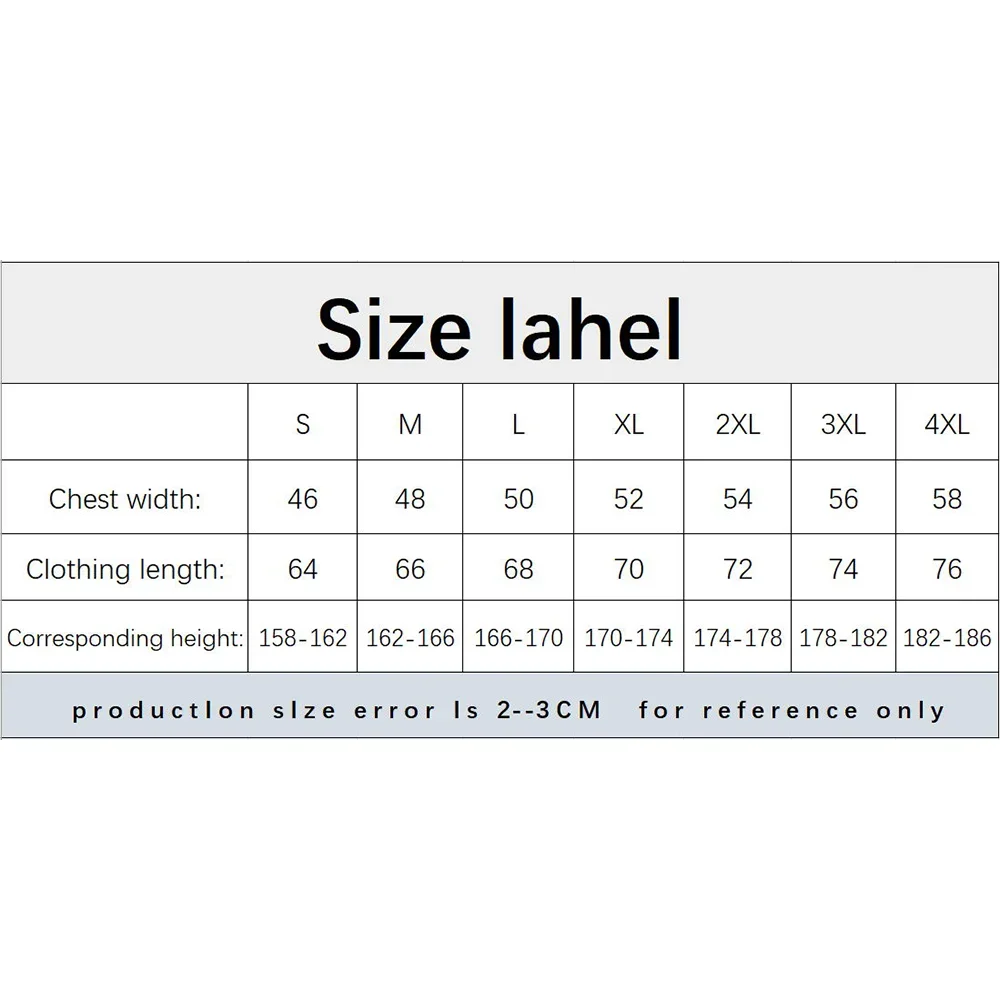Select the clothing length value 64

303,570
